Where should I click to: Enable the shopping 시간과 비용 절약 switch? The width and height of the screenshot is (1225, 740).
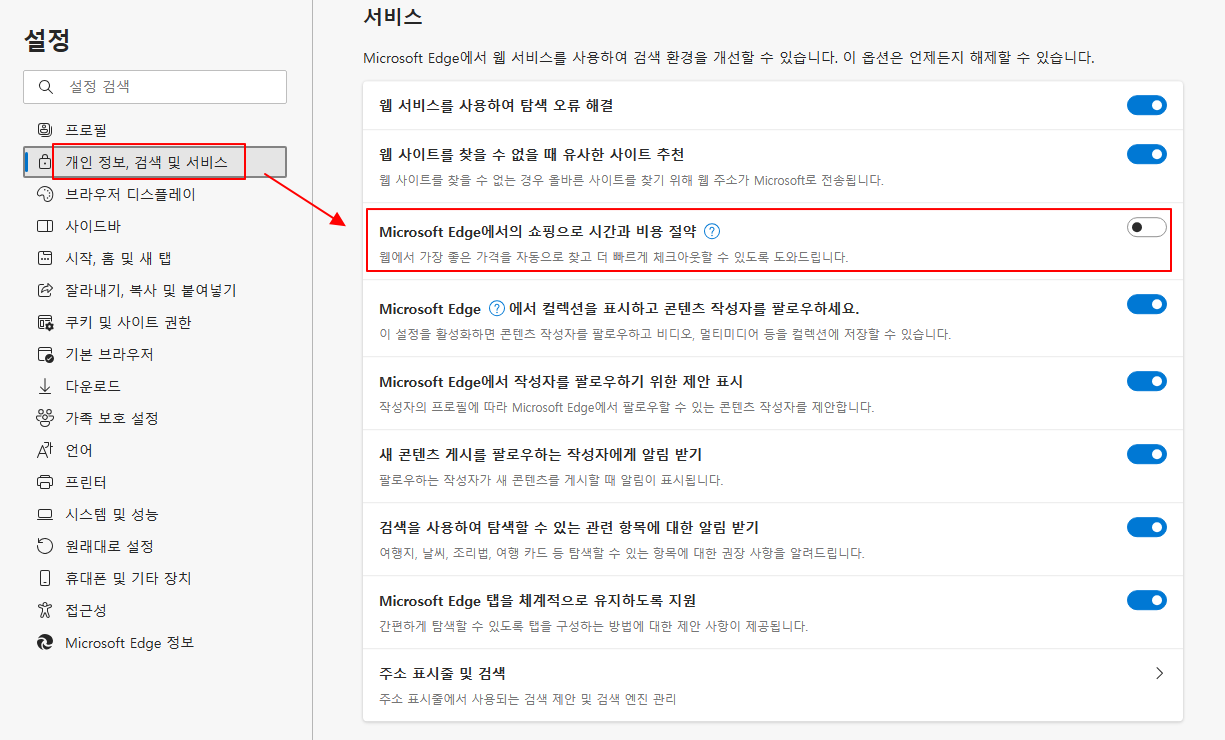tap(1146, 227)
